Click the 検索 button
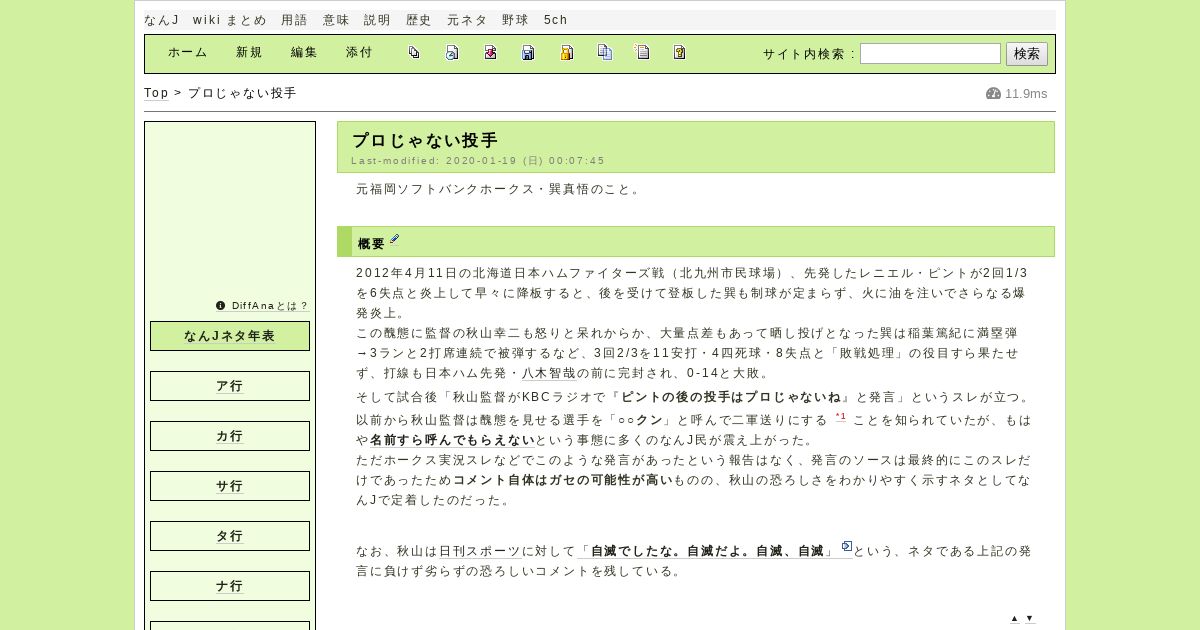 click(1027, 54)
